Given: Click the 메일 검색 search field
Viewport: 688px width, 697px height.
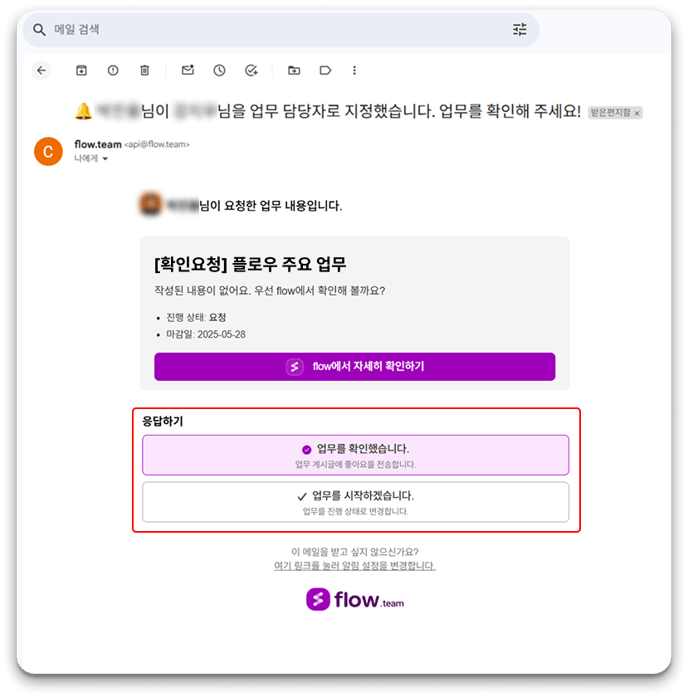Looking at the screenshot, I should [281, 30].
